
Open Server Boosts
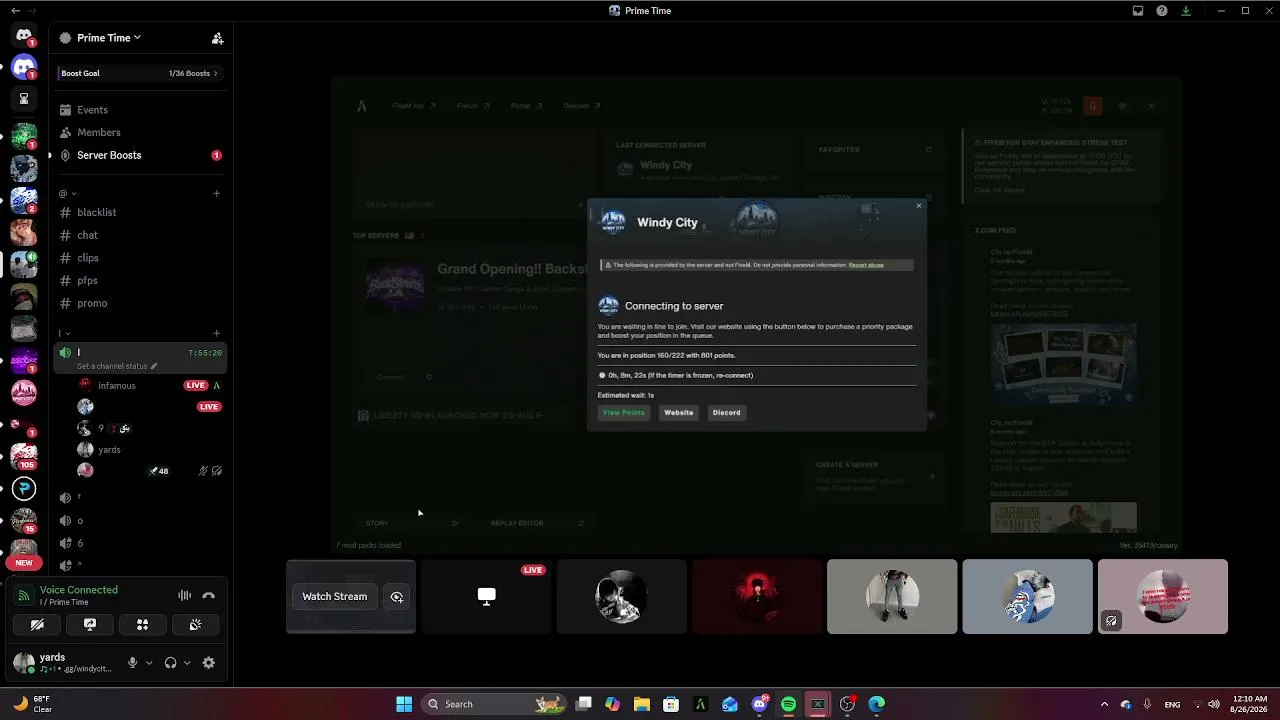click(140, 155)
